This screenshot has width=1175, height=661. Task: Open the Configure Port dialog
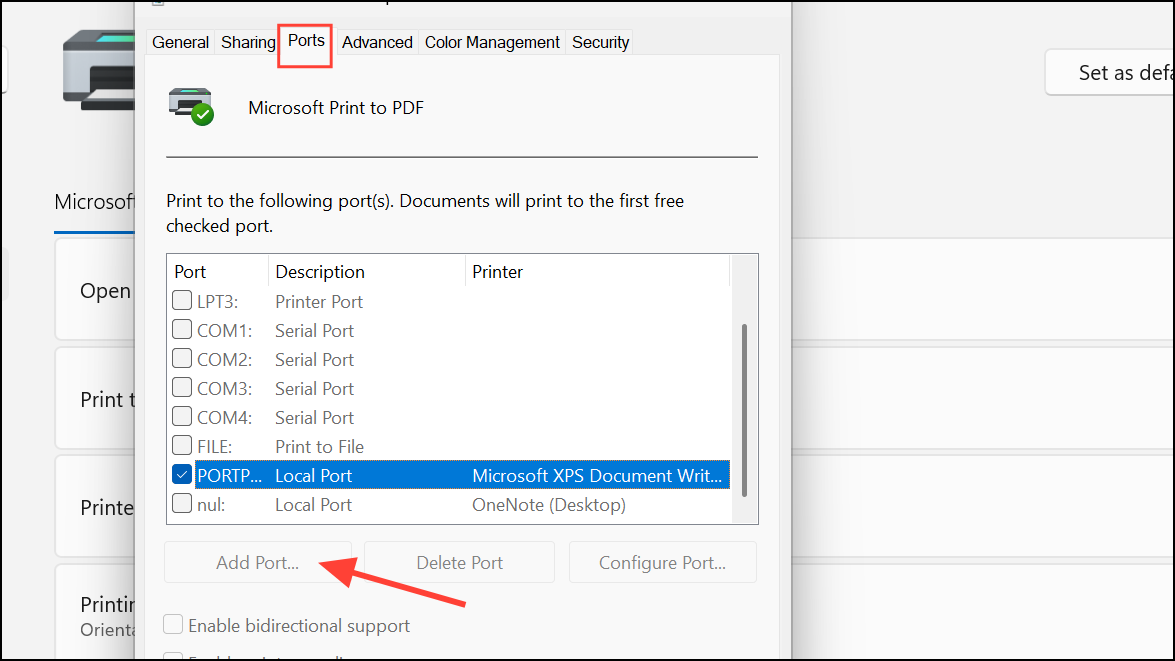tap(662, 562)
